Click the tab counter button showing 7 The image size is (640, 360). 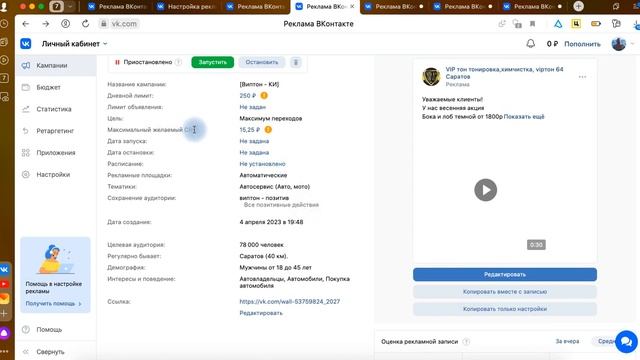[56, 7]
